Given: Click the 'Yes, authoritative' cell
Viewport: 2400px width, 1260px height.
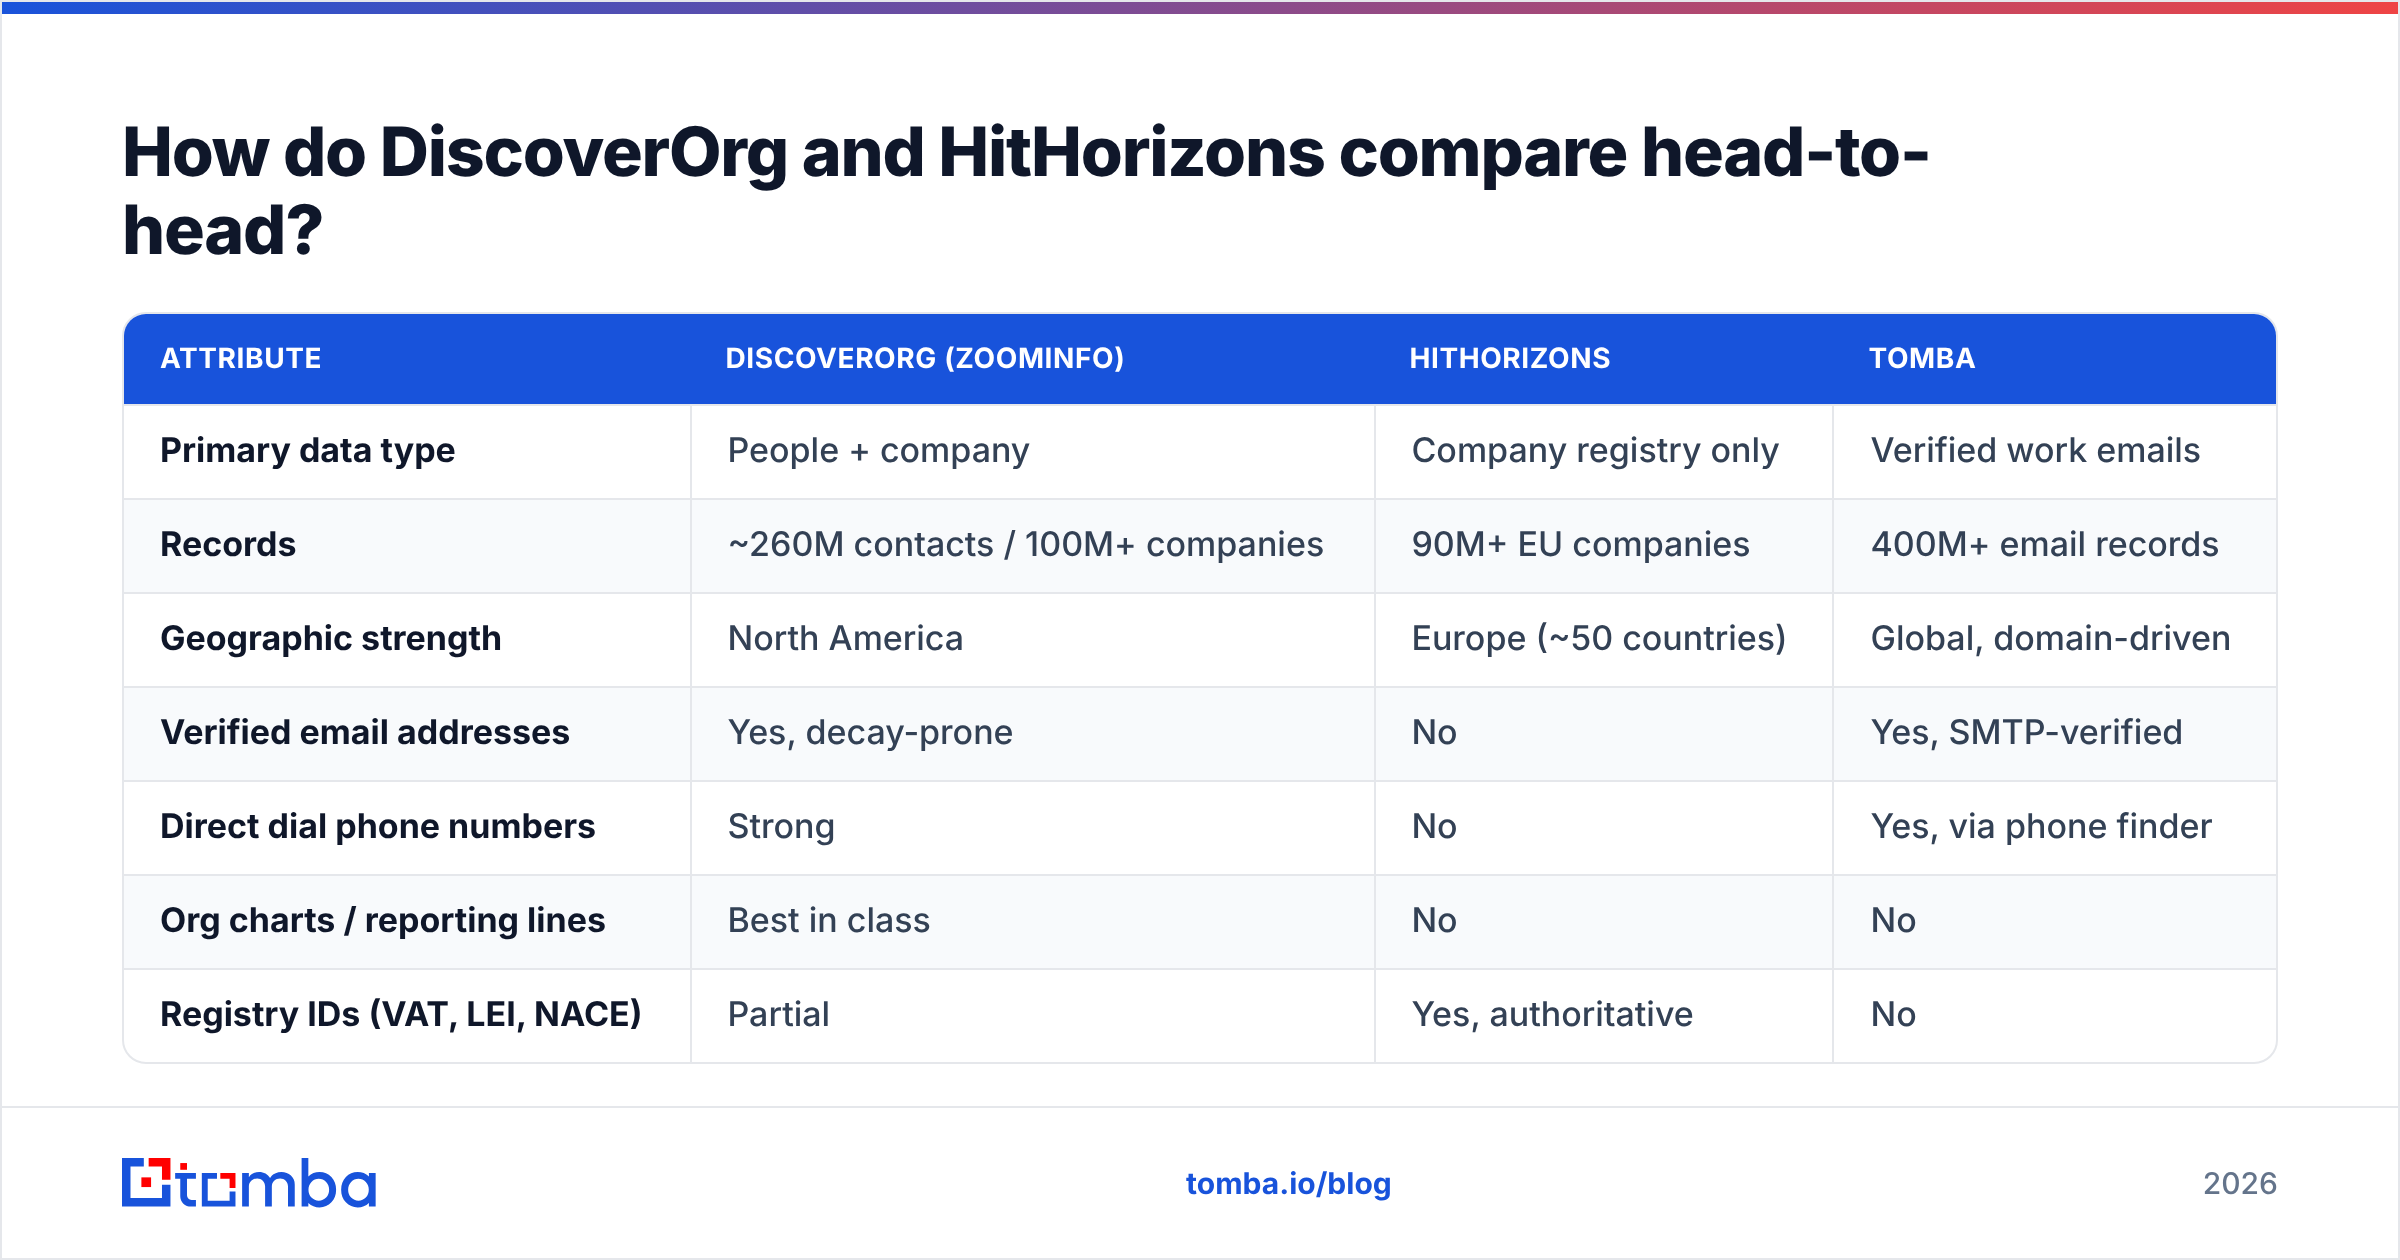Looking at the screenshot, I should [1552, 1015].
